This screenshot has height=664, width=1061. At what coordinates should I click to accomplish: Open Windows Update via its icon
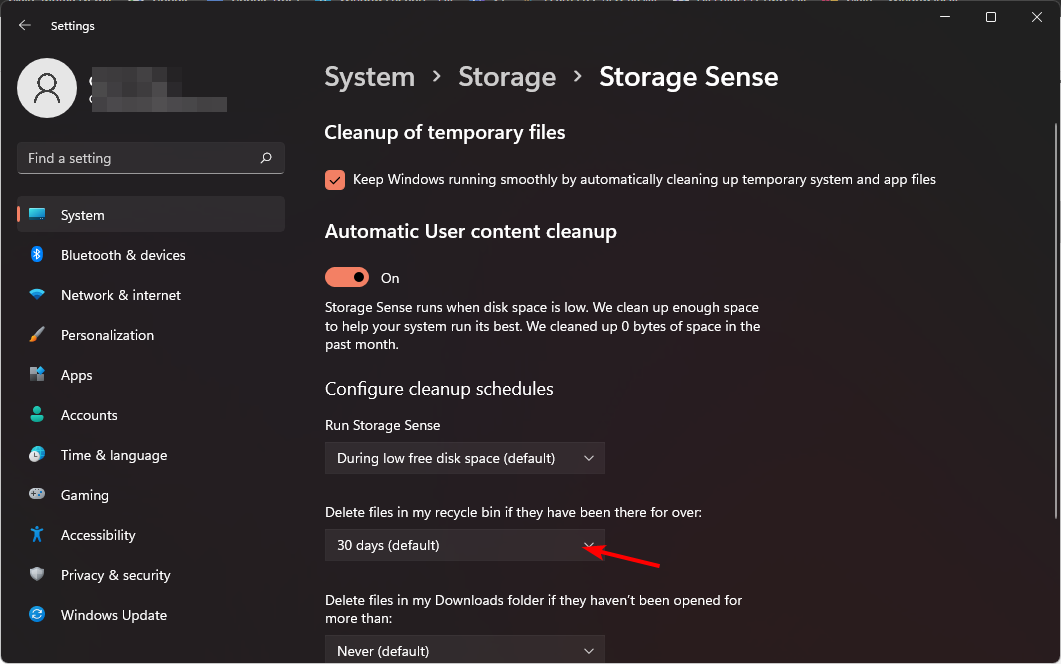click(x=37, y=615)
